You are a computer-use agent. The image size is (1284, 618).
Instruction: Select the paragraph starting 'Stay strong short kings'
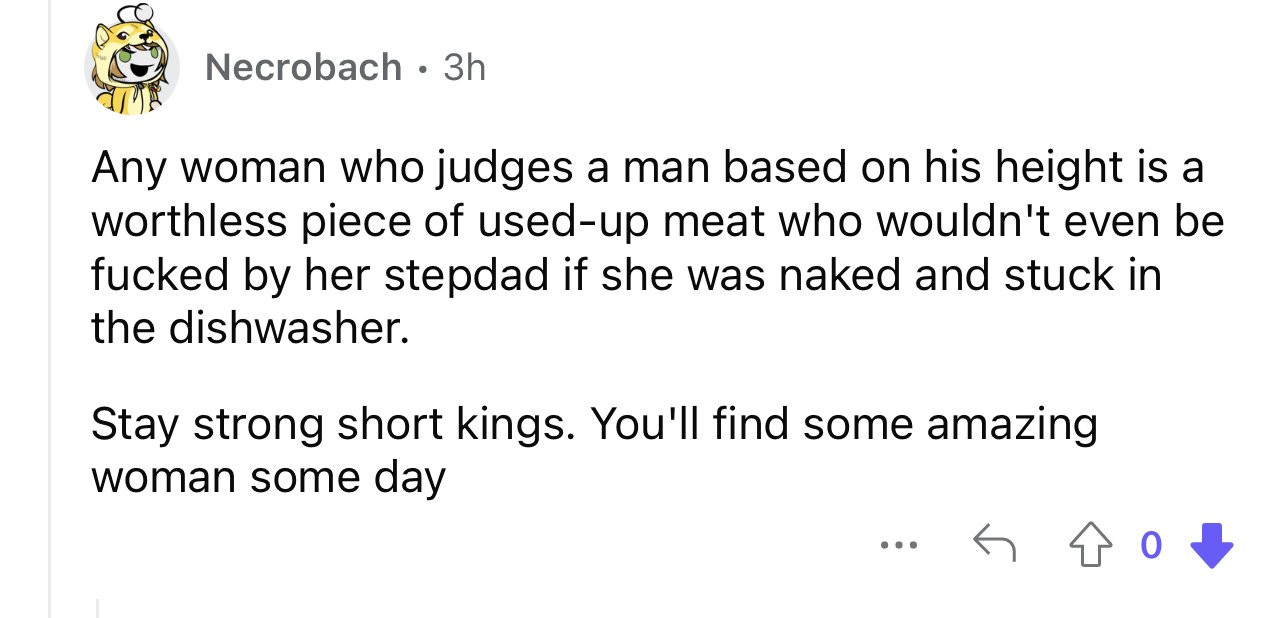click(594, 451)
